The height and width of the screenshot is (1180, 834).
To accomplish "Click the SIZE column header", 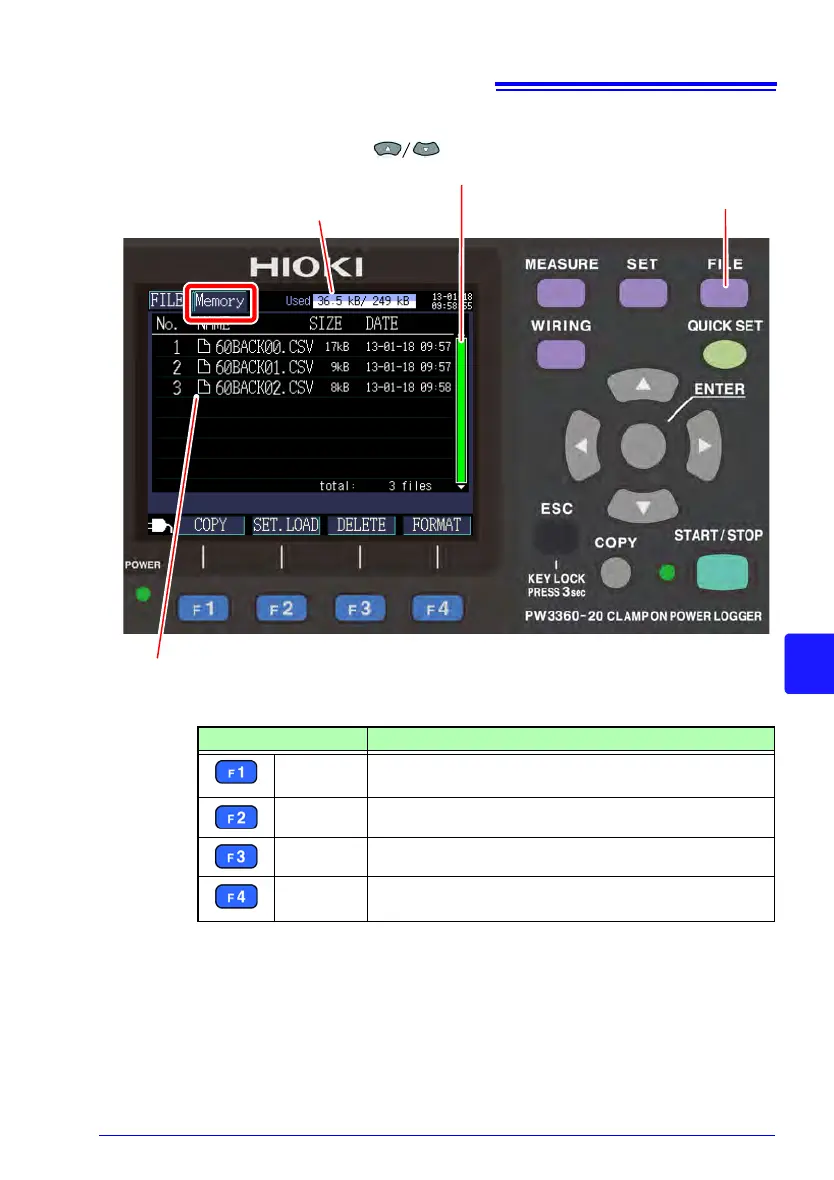I will [325, 324].
